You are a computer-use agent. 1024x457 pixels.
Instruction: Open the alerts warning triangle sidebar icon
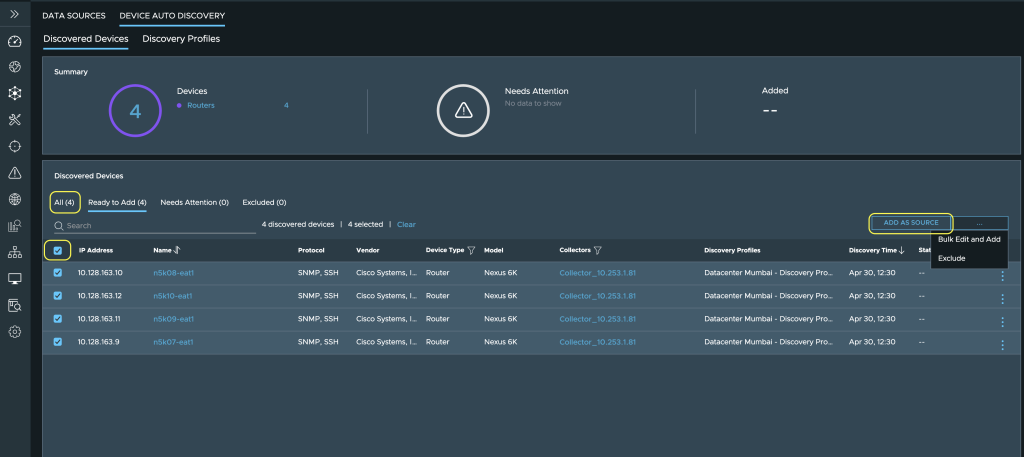(x=14, y=173)
